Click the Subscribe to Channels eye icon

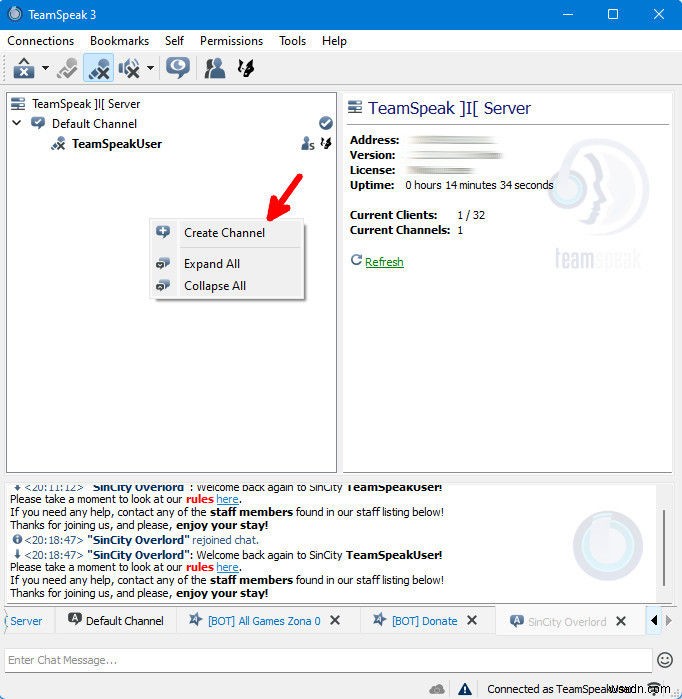point(178,68)
